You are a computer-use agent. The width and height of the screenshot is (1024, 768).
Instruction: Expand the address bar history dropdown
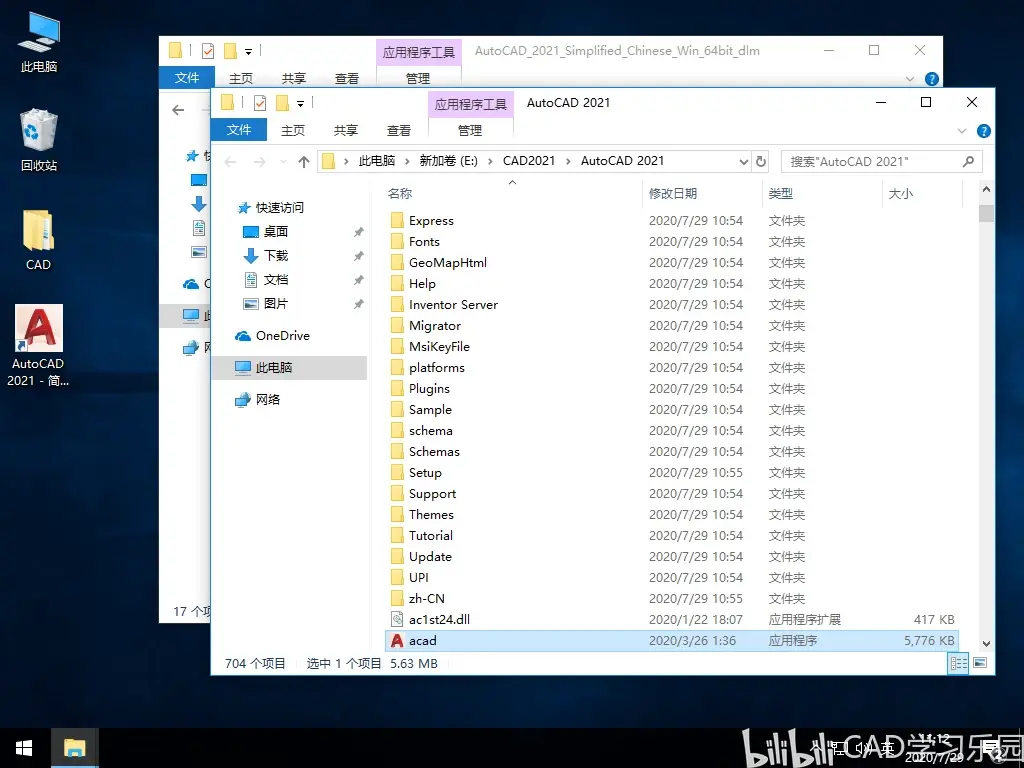[x=743, y=161]
